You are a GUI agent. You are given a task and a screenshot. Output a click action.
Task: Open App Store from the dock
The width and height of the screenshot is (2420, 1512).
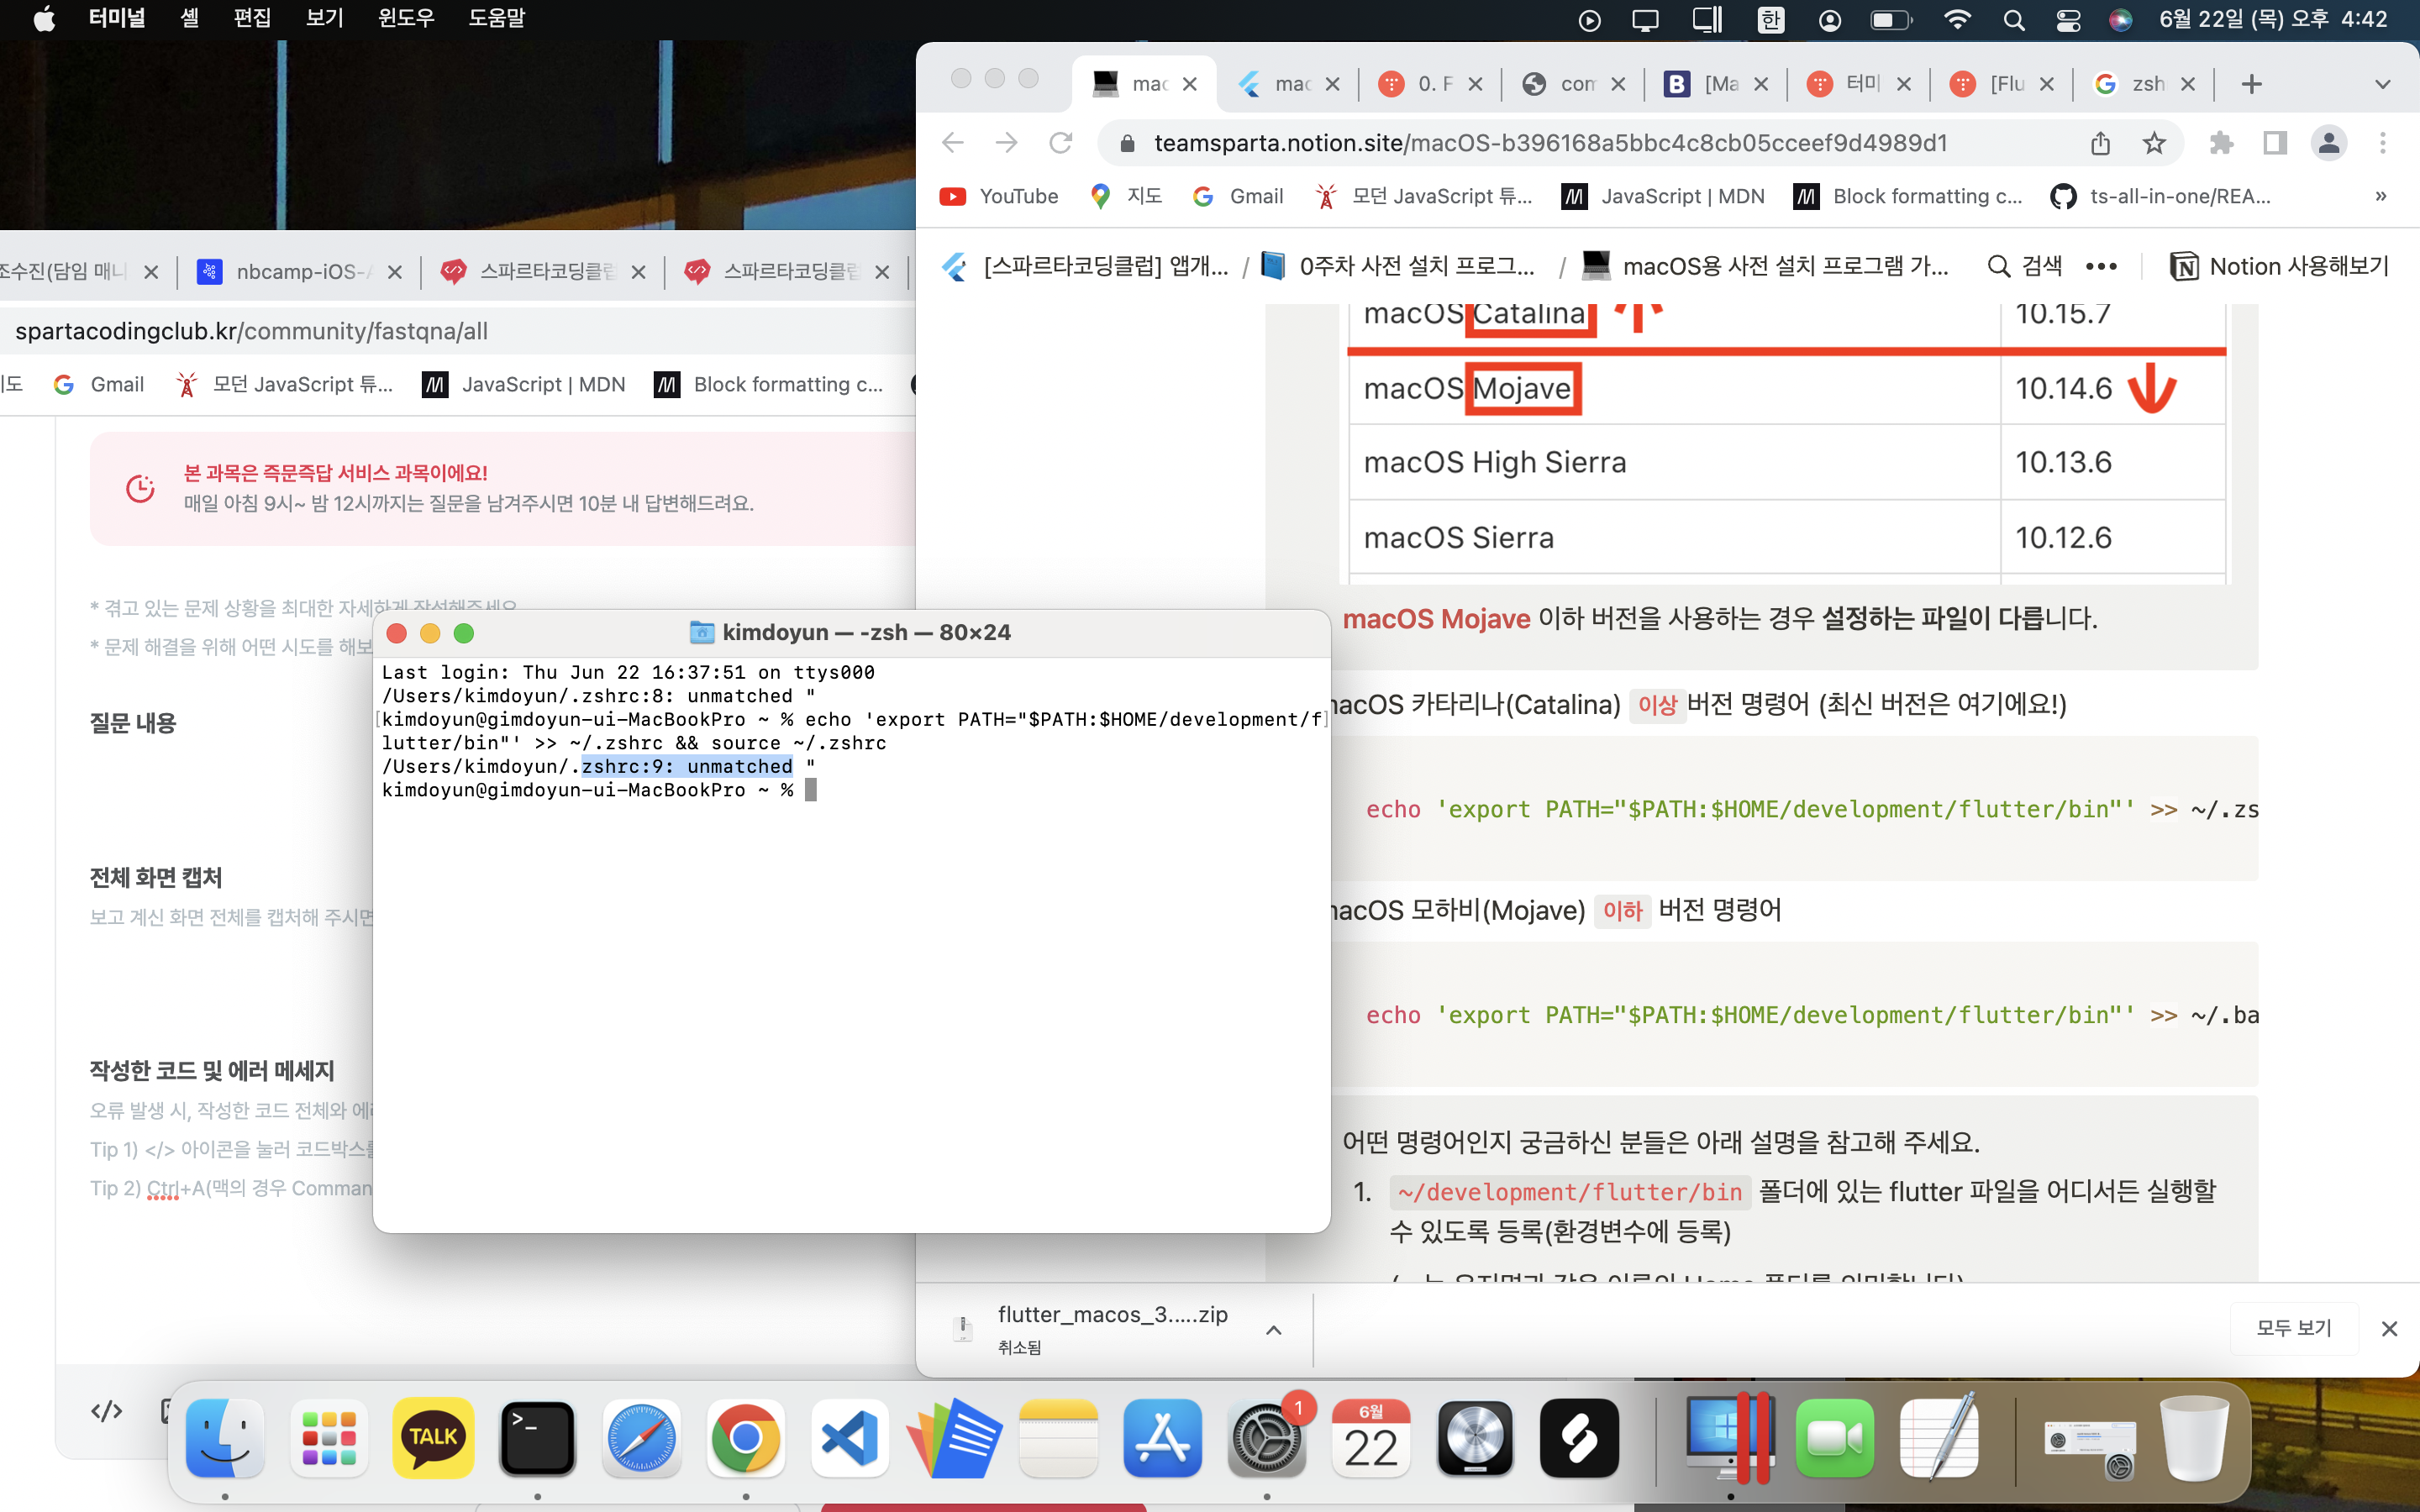[1162, 1438]
